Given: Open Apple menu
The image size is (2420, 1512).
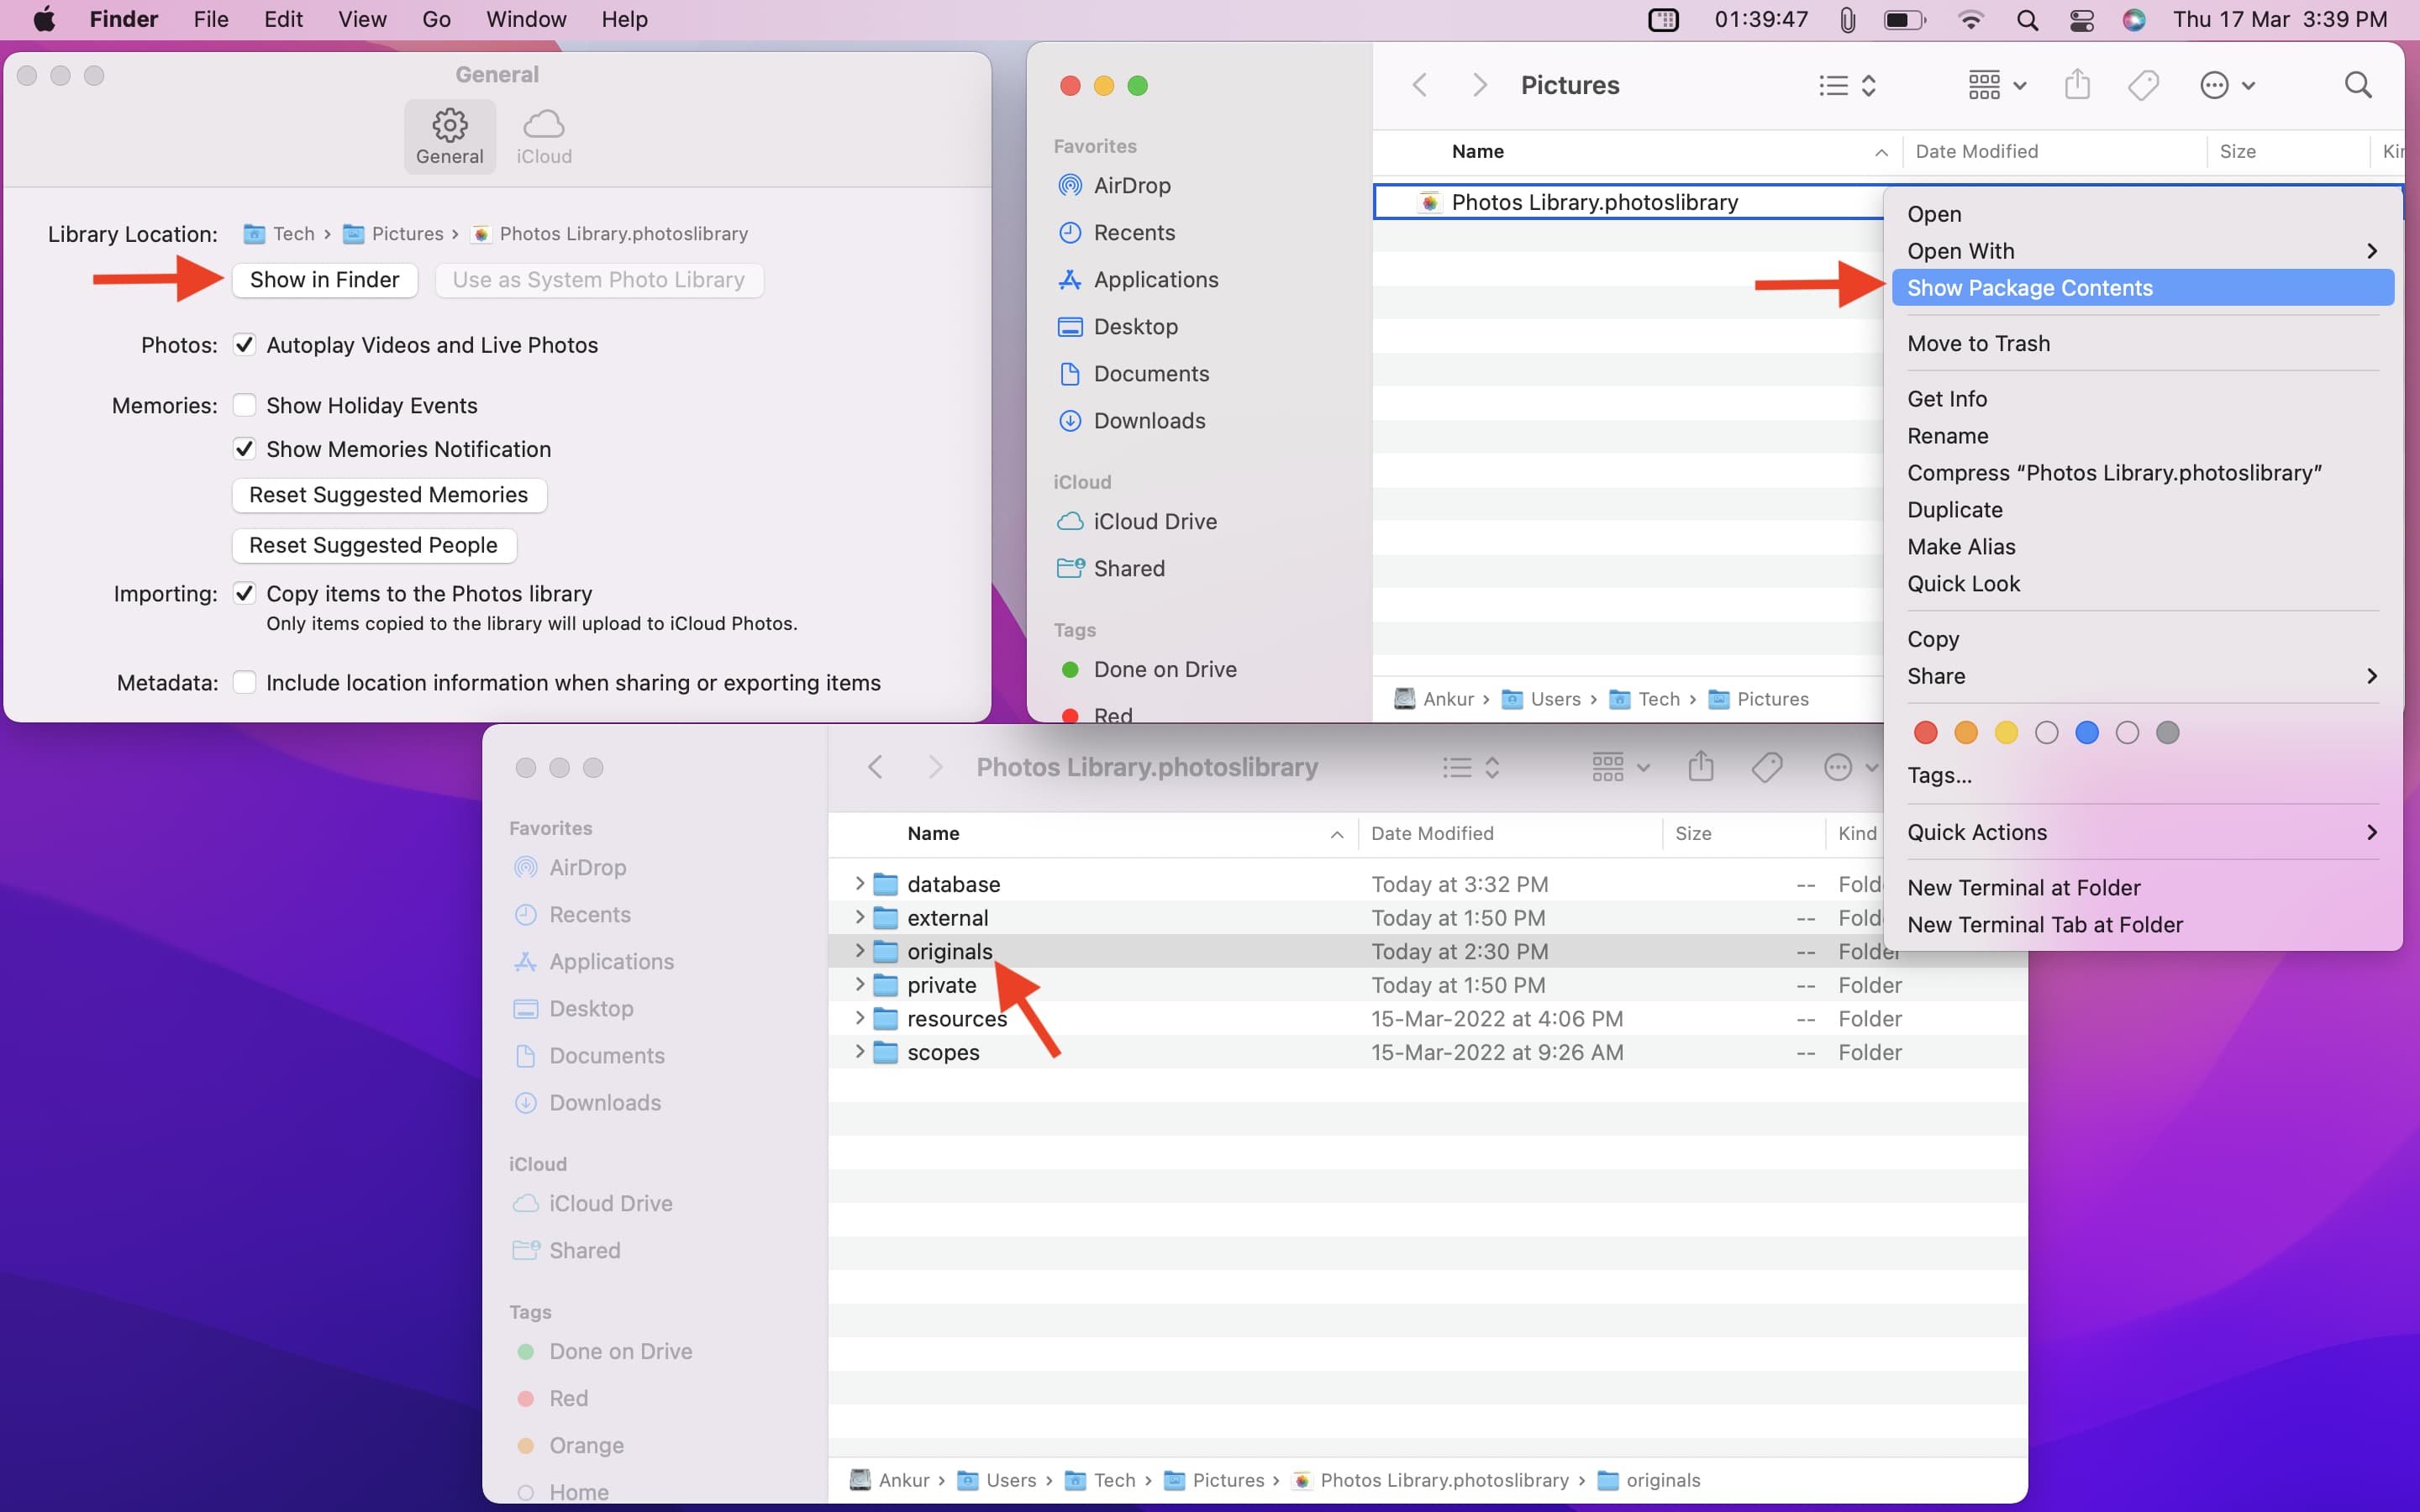Looking at the screenshot, I should point(44,19).
